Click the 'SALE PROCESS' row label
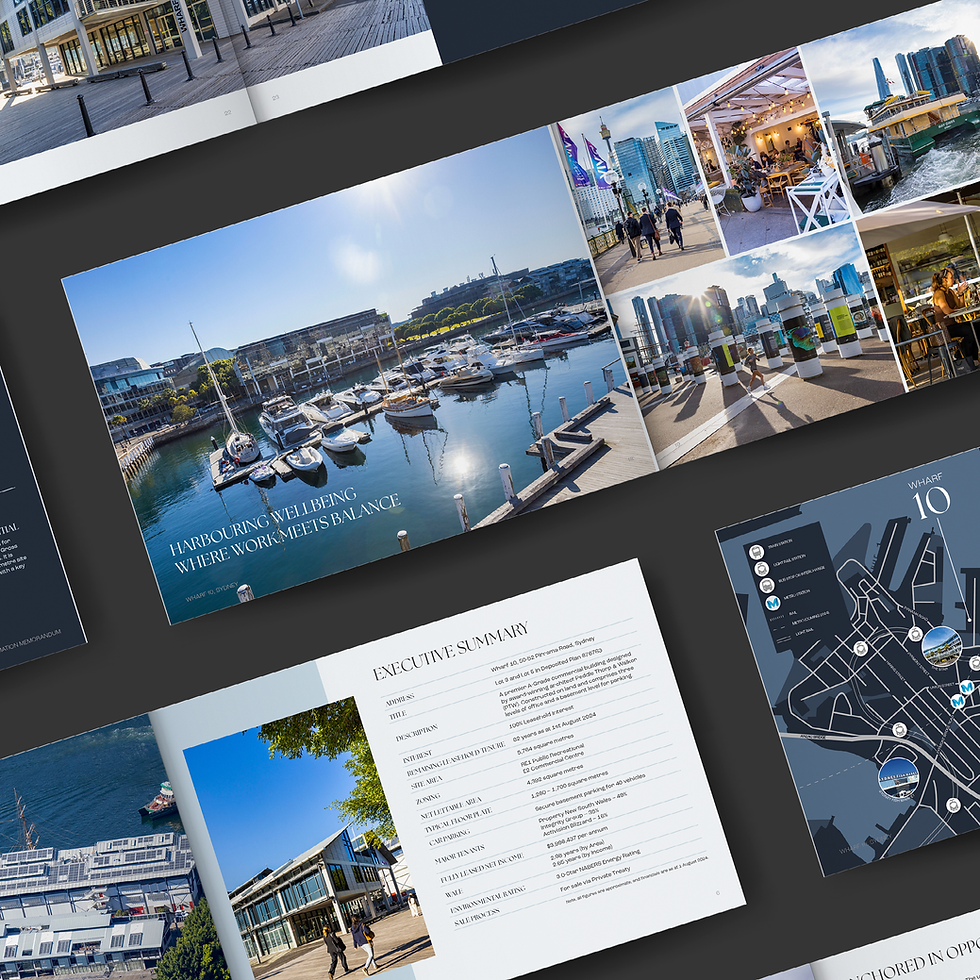The height and width of the screenshot is (980, 980). tap(477, 917)
